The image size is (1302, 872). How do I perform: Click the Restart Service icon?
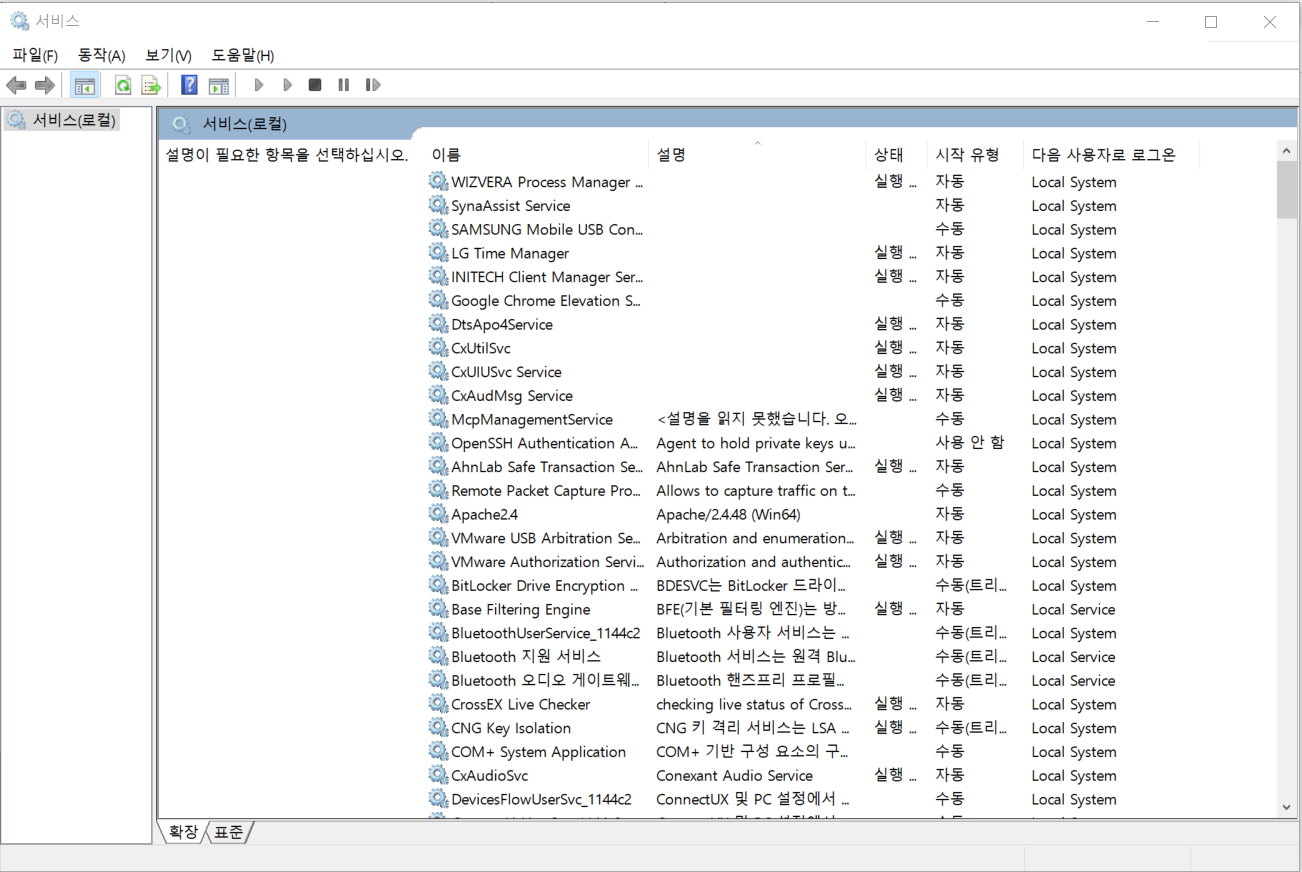pyautogui.click(x=372, y=85)
